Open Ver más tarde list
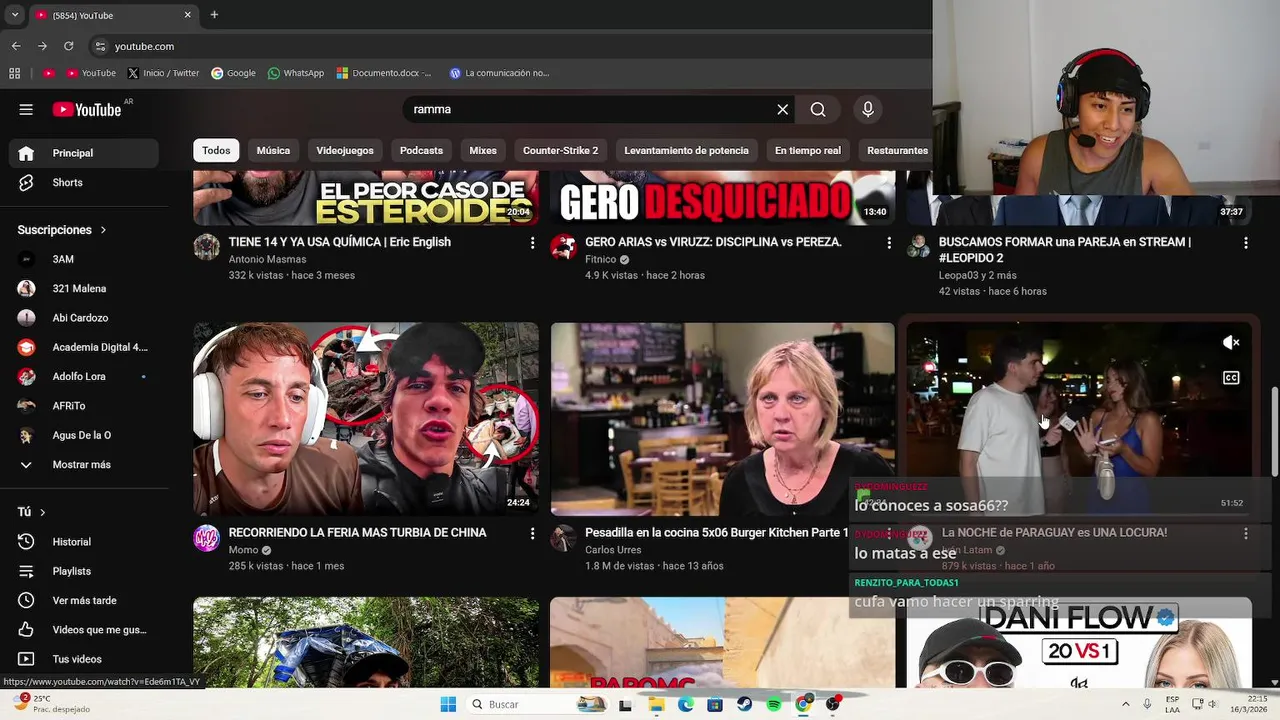The image size is (1280, 720). click(84, 601)
